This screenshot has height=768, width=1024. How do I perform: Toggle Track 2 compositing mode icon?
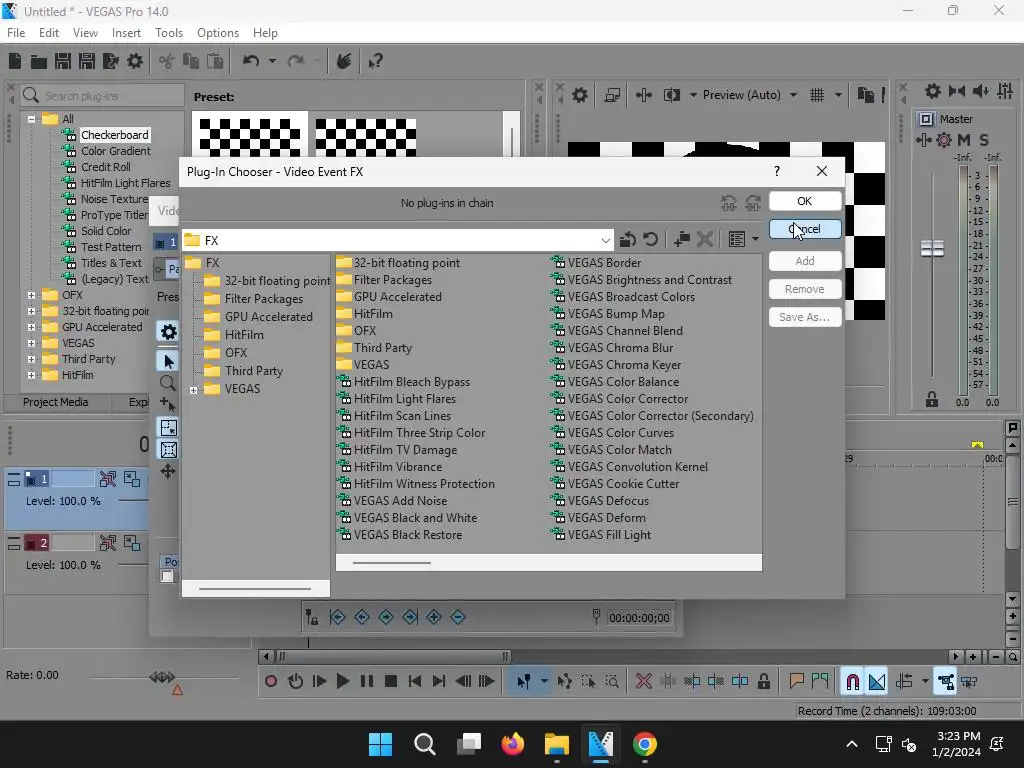[x=132, y=543]
